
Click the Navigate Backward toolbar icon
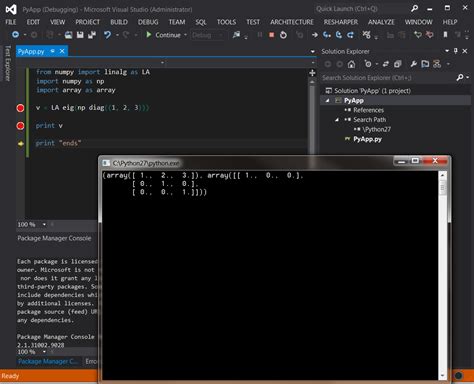coord(15,35)
